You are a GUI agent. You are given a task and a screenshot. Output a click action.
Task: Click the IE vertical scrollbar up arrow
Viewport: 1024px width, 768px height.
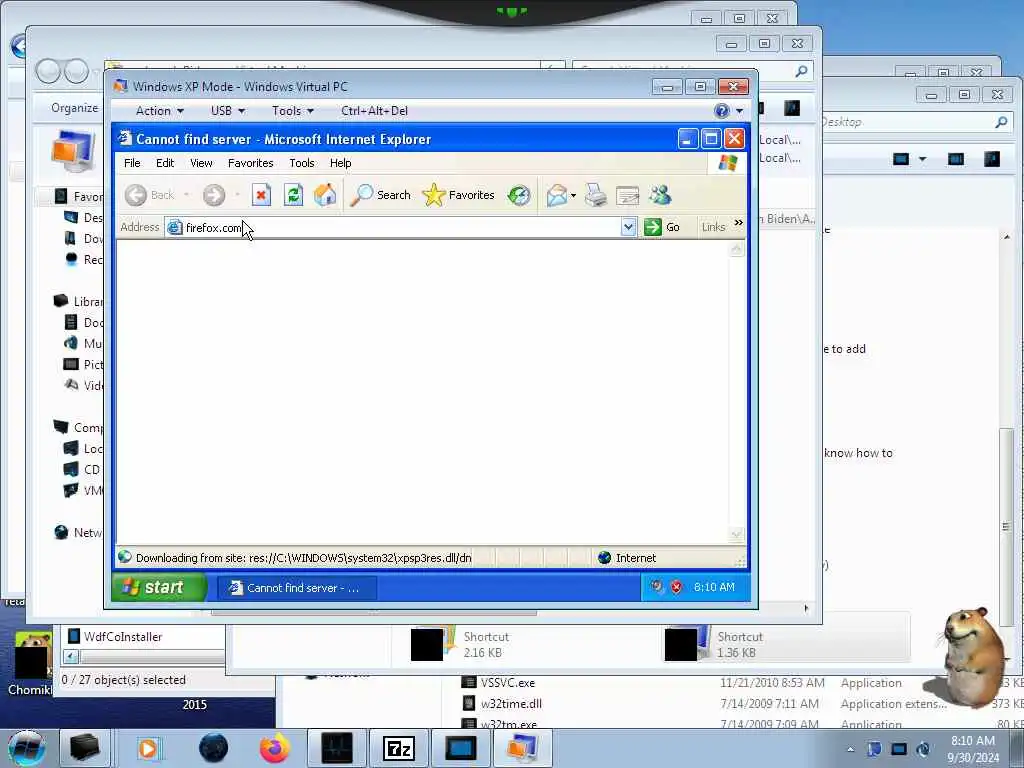(x=736, y=249)
